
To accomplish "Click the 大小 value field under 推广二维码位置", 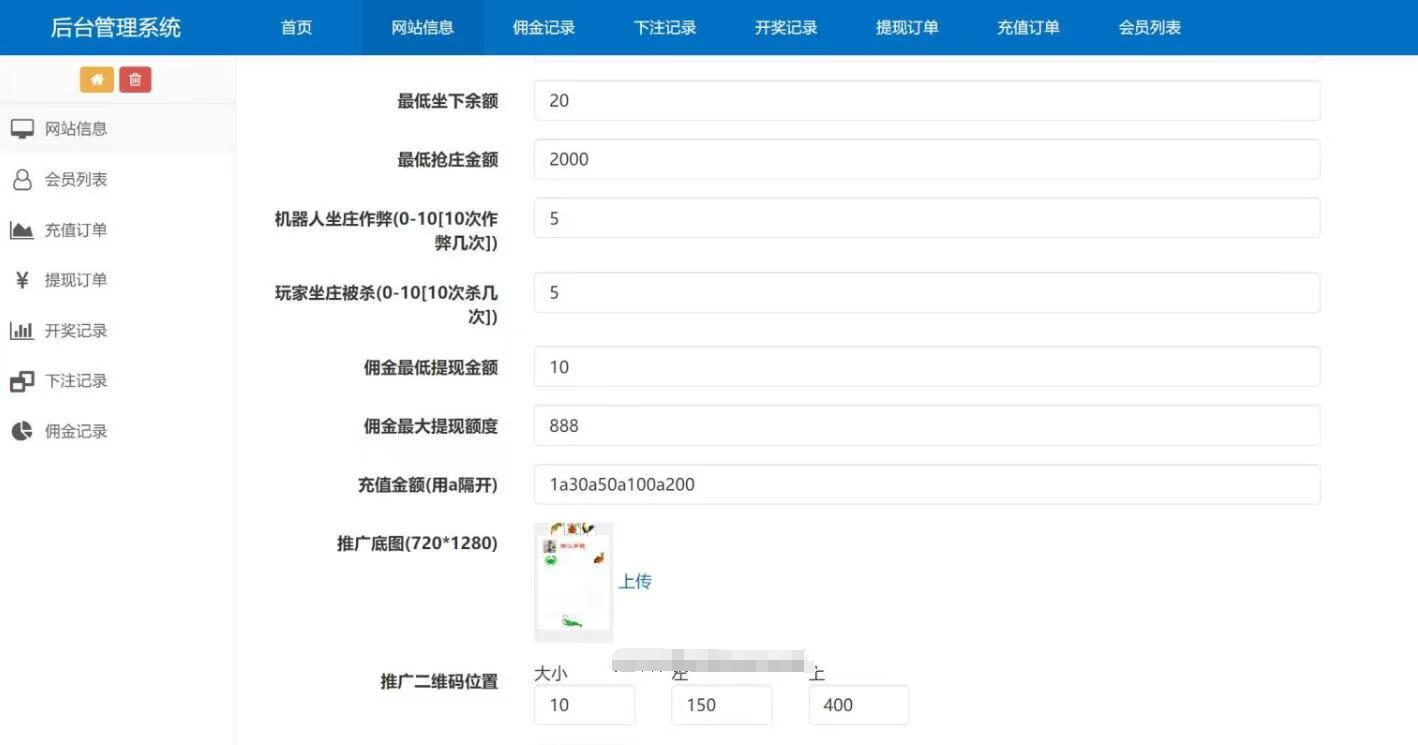I will click(x=584, y=704).
